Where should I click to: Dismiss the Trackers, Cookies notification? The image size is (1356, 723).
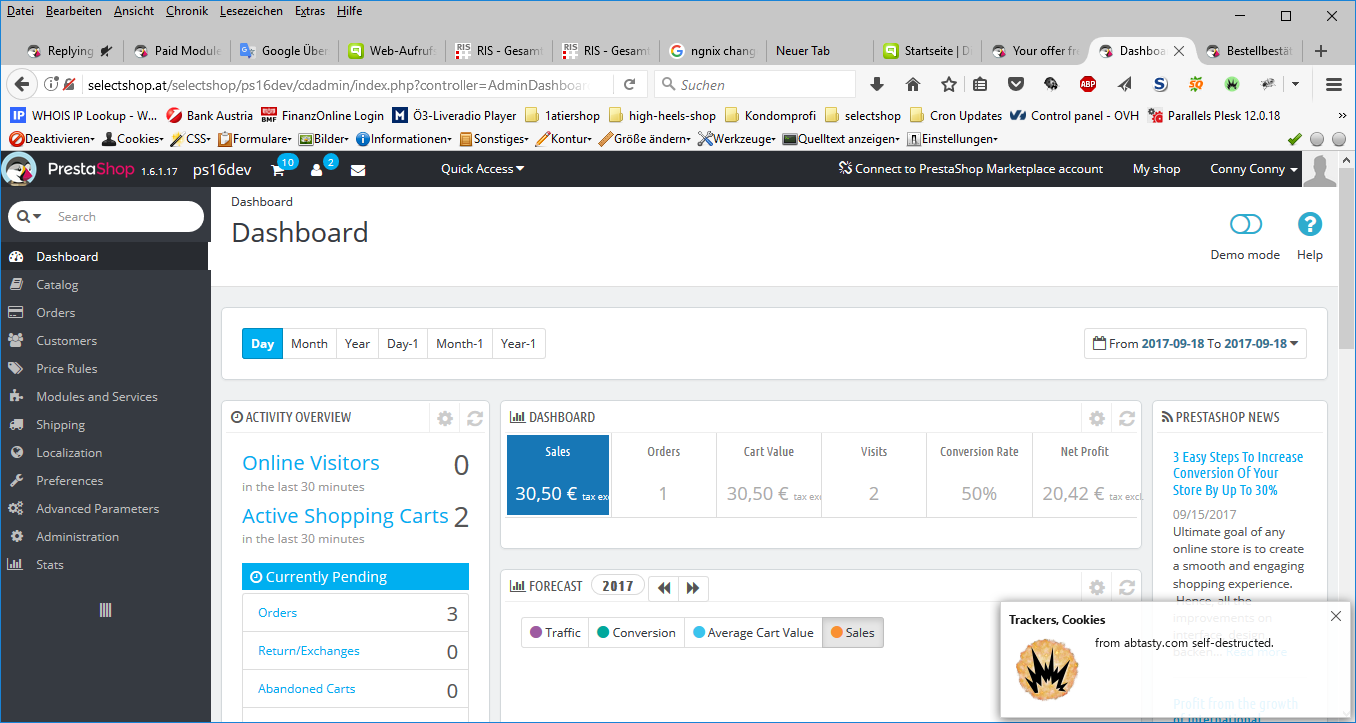tap(1336, 616)
